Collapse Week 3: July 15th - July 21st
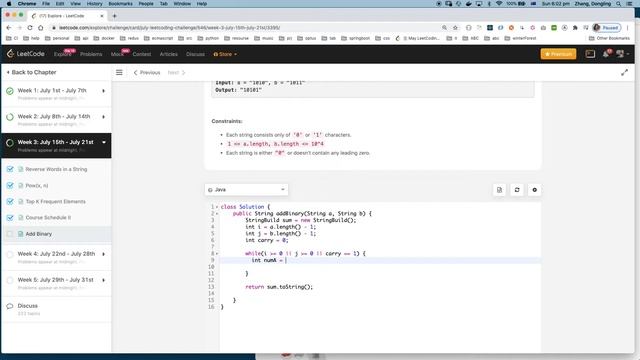The height and width of the screenshot is (360, 640). click(x=104, y=142)
